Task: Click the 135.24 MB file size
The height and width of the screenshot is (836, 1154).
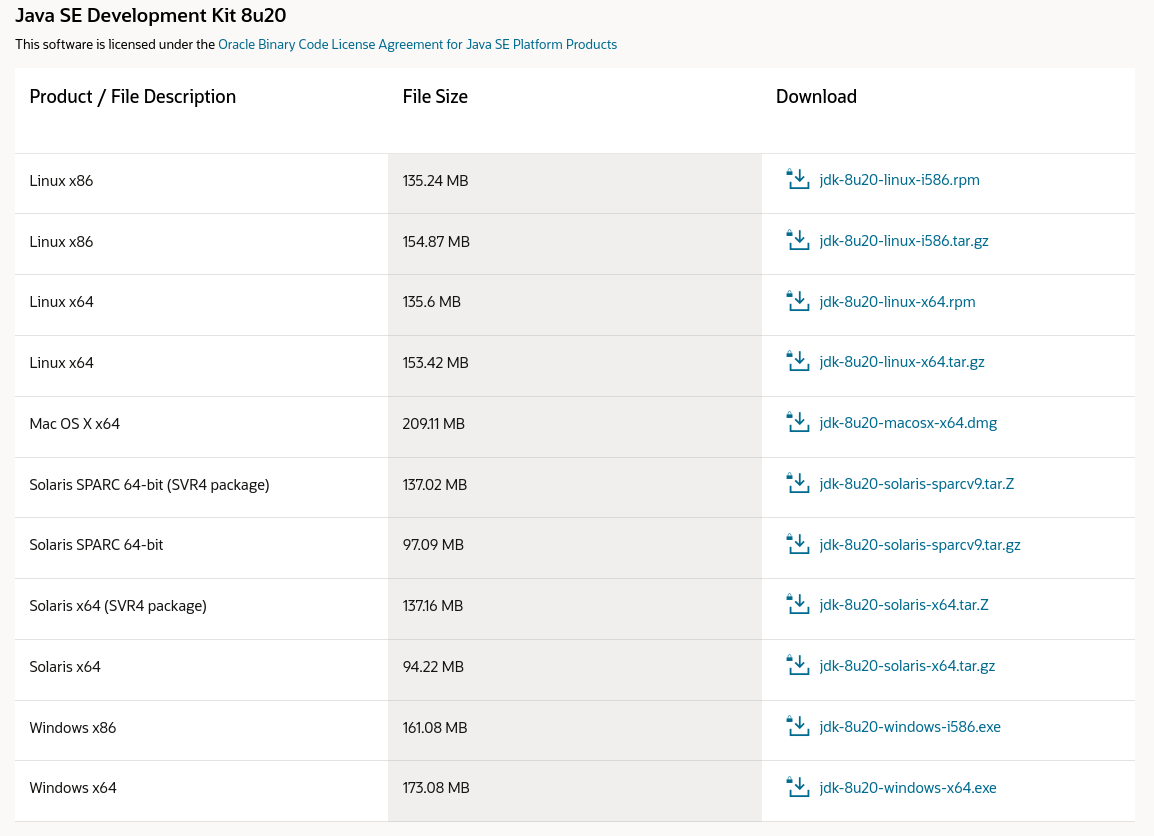Action: [x=435, y=181]
